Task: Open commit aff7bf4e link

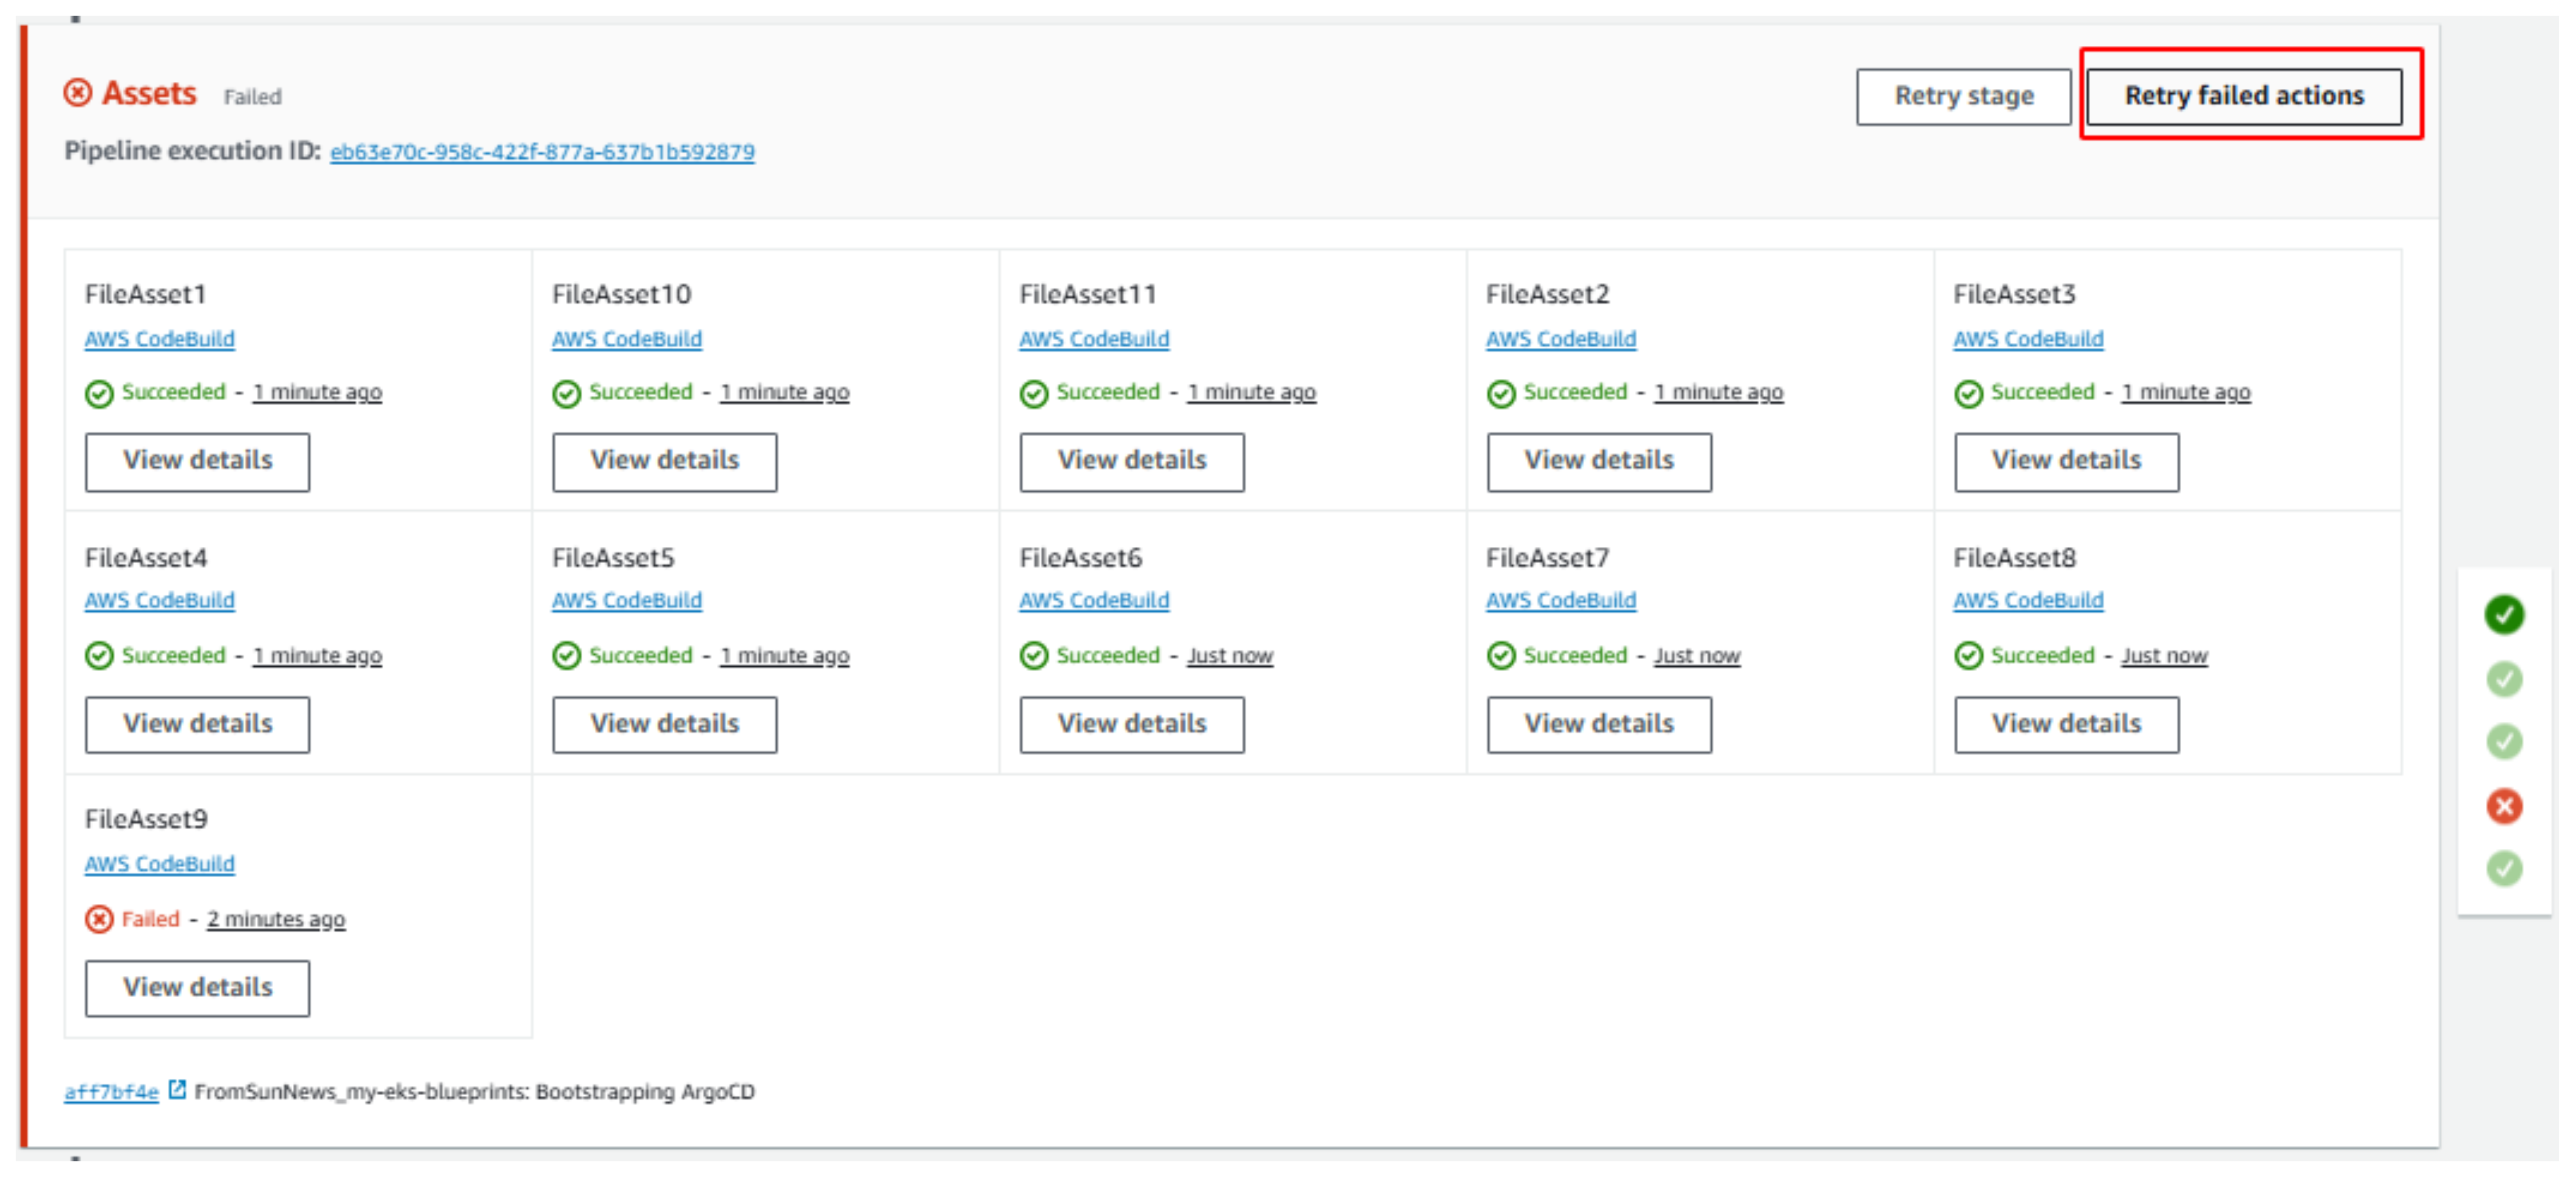Action: point(111,1092)
